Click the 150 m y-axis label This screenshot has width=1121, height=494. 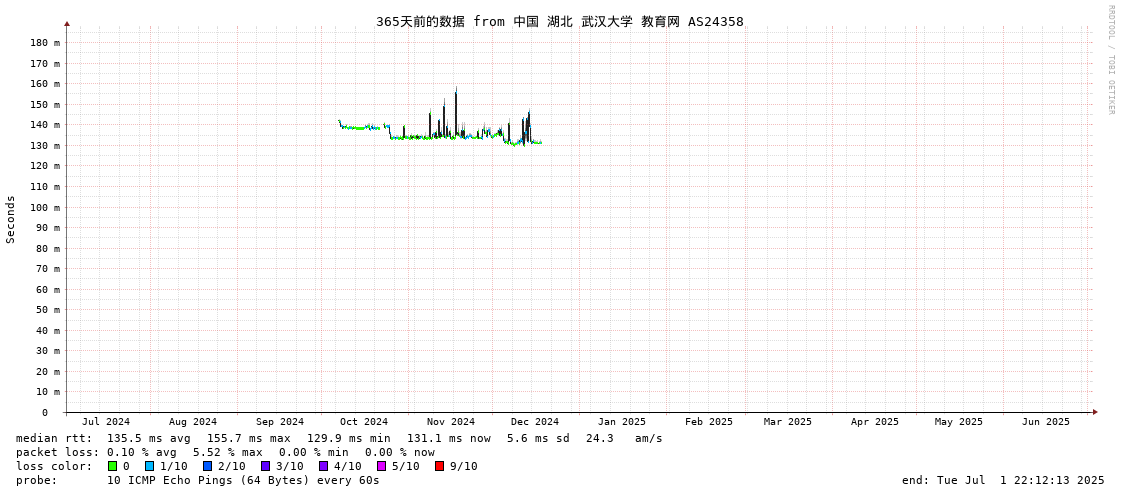click(45, 104)
